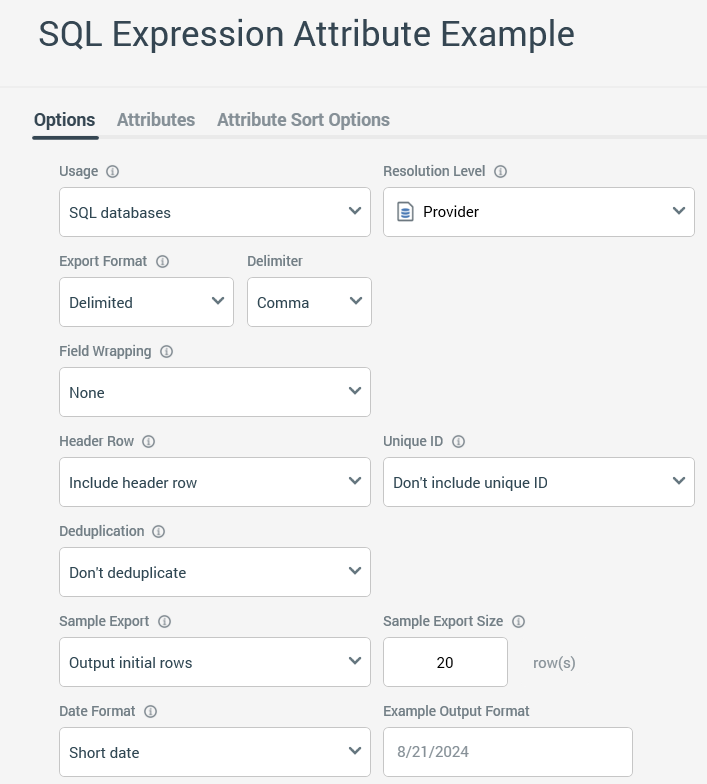
Task: Click the Date Format info icon
Action: [x=150, y=711]
